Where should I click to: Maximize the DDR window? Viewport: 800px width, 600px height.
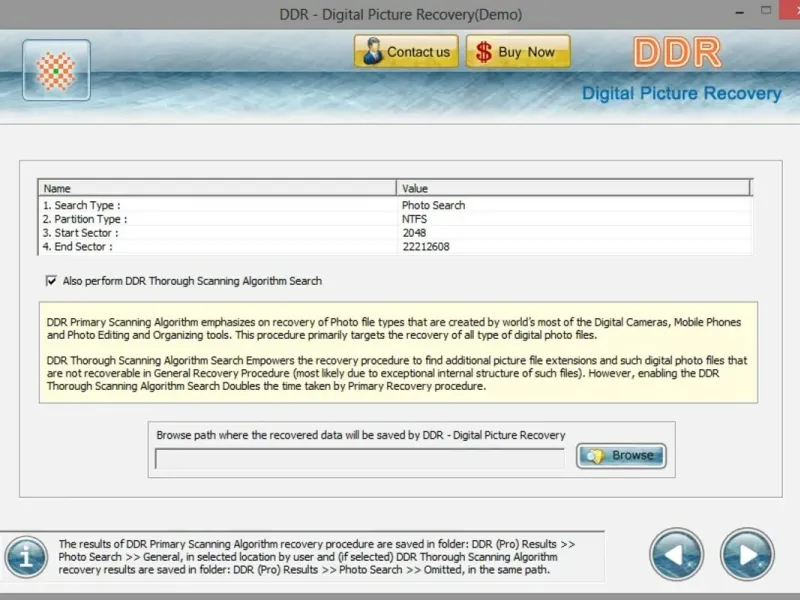click(x=766, y=10)
